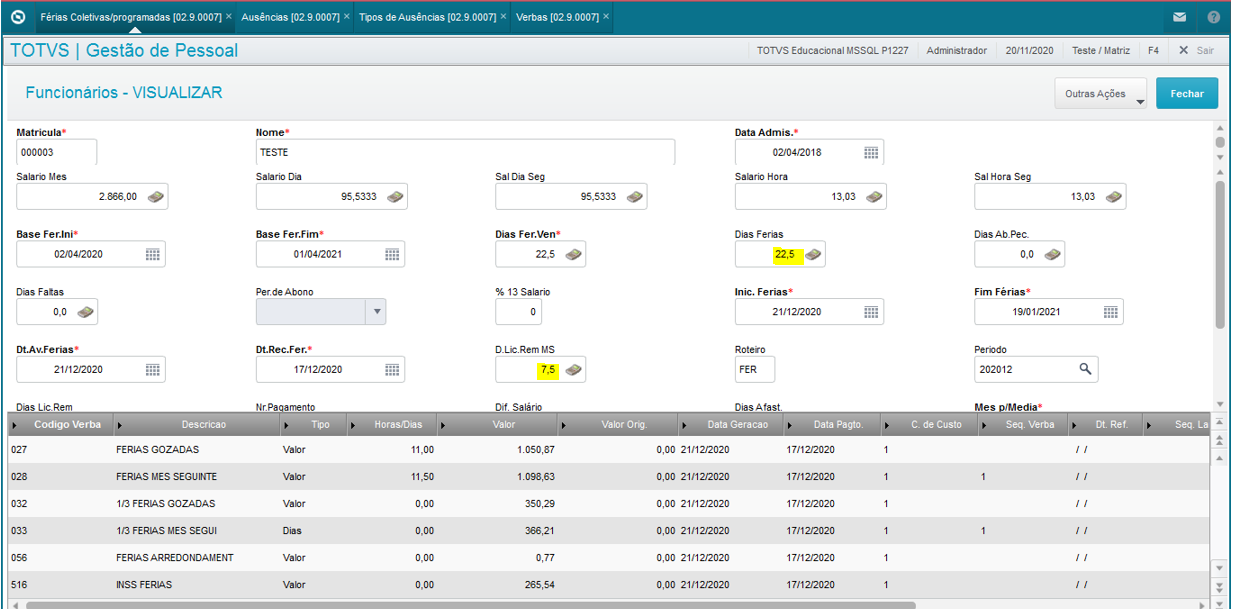Open calendar picker for Fim Férias
Viewport: 1235px width, 609px height.
(x=1111, y=312)
